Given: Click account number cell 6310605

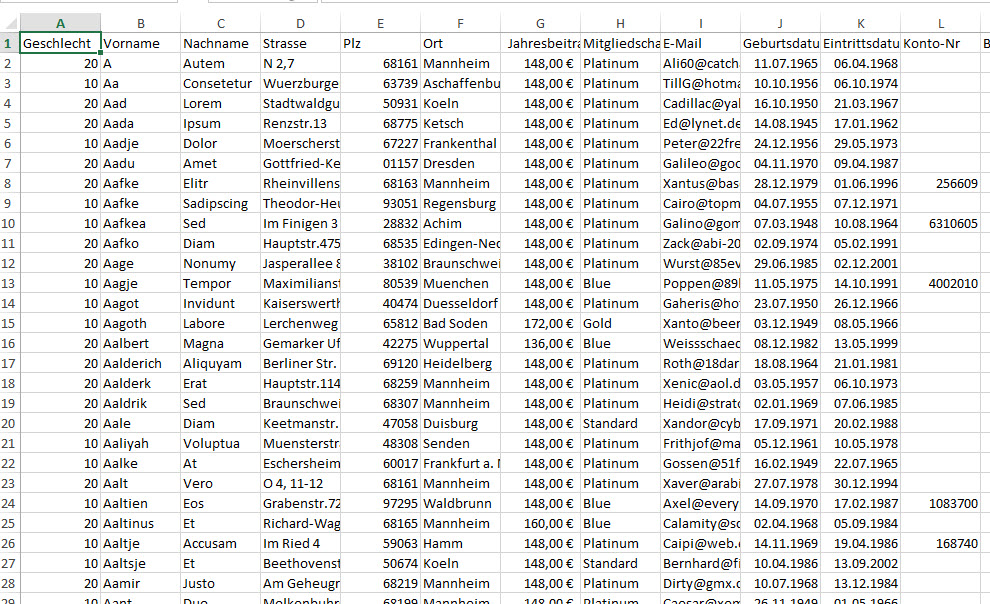Looking at the screenshot, I should pyautogui.click(x=940, y=223).
